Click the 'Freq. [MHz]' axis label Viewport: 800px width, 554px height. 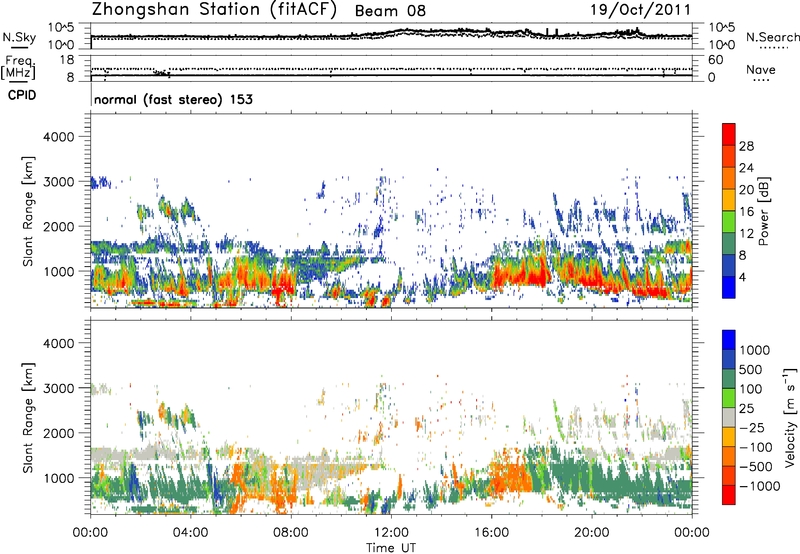pos(19,68)
